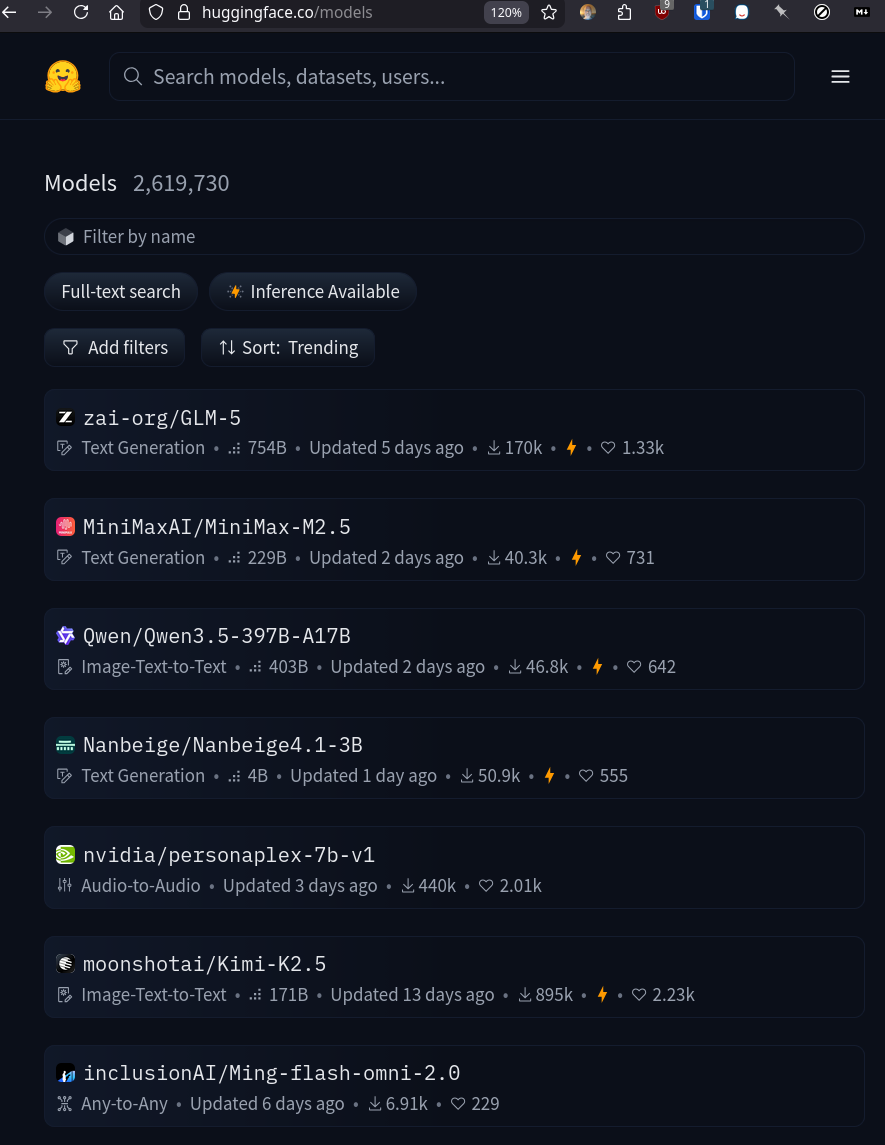
Task: Click the Hugging Face logo
Action: point(63,77)
